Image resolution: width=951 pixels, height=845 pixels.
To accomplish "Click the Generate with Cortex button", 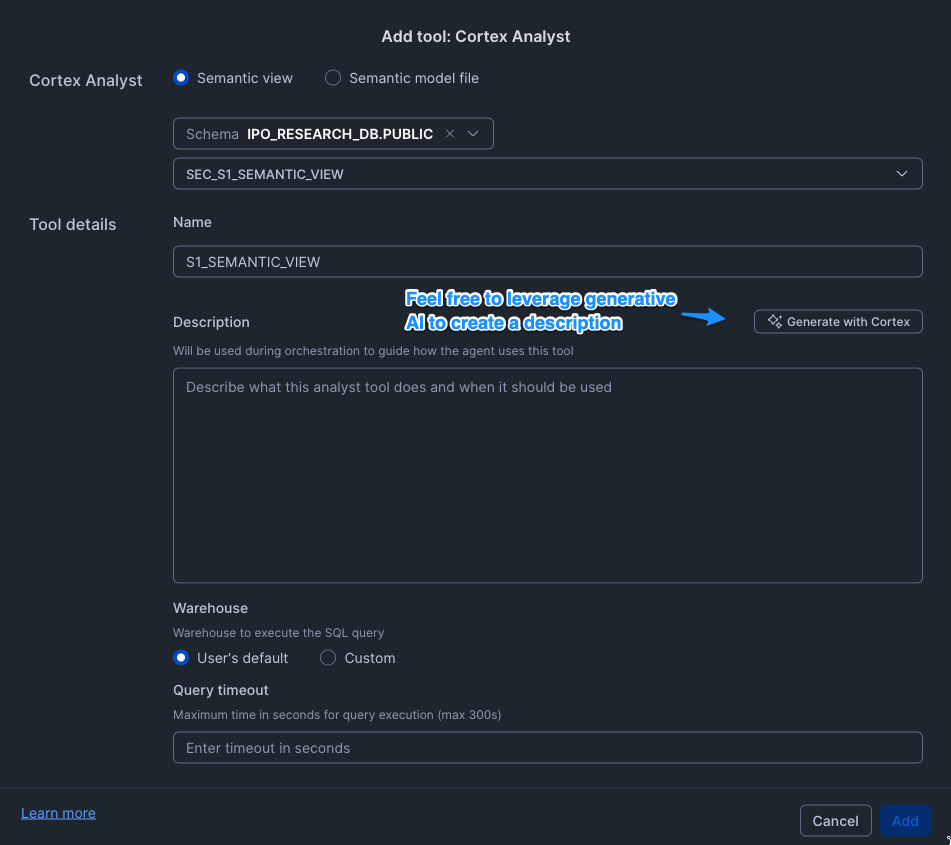I will [x=838, y=322].
